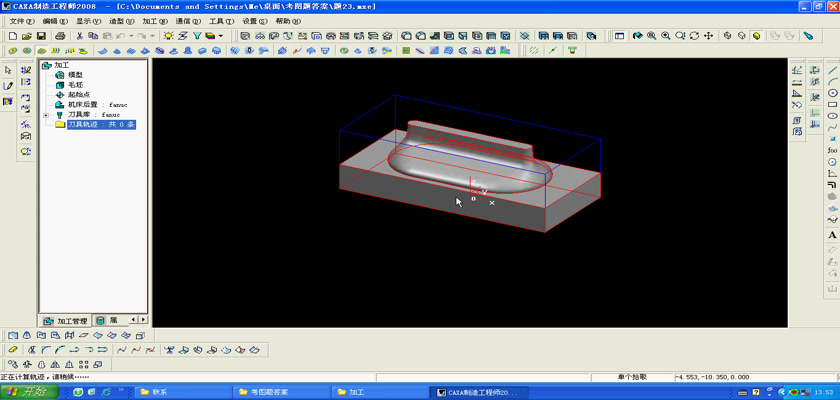The width and height of the screenshot is (840, 400).
Task: Select the Arc tool in right toolbar
Action: coord(832,81)
